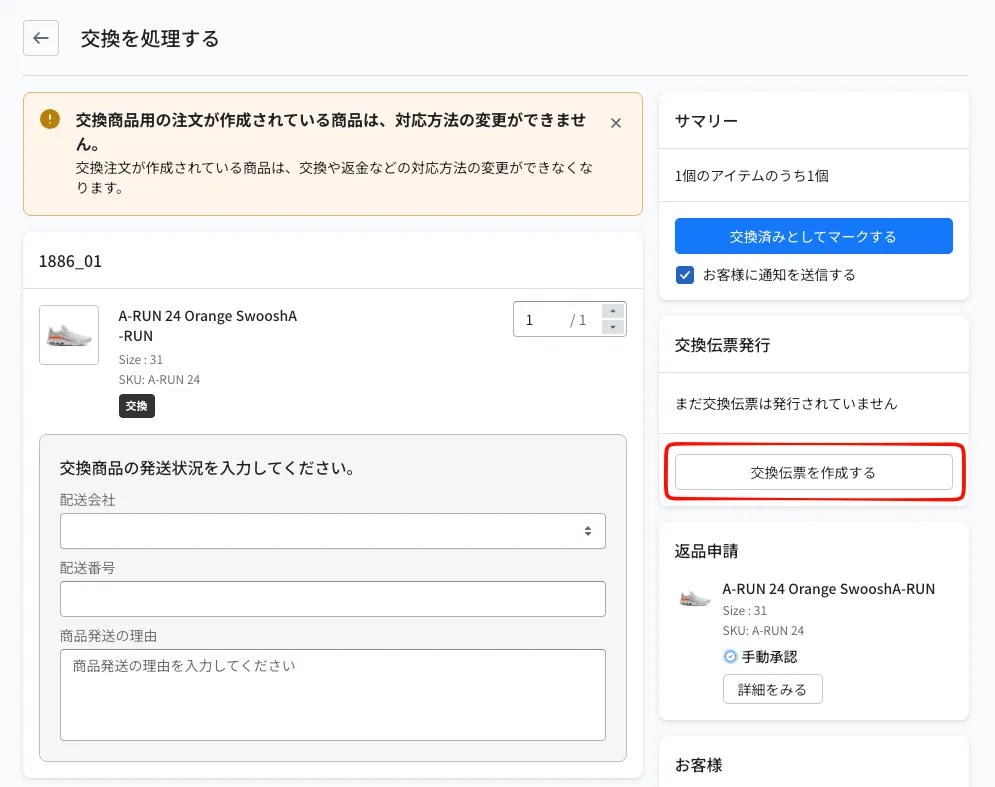Click the A-RUN 24 shoe thumbnail in order 1886_01
This screenshot has height=787, width=995.
point(69,335)
